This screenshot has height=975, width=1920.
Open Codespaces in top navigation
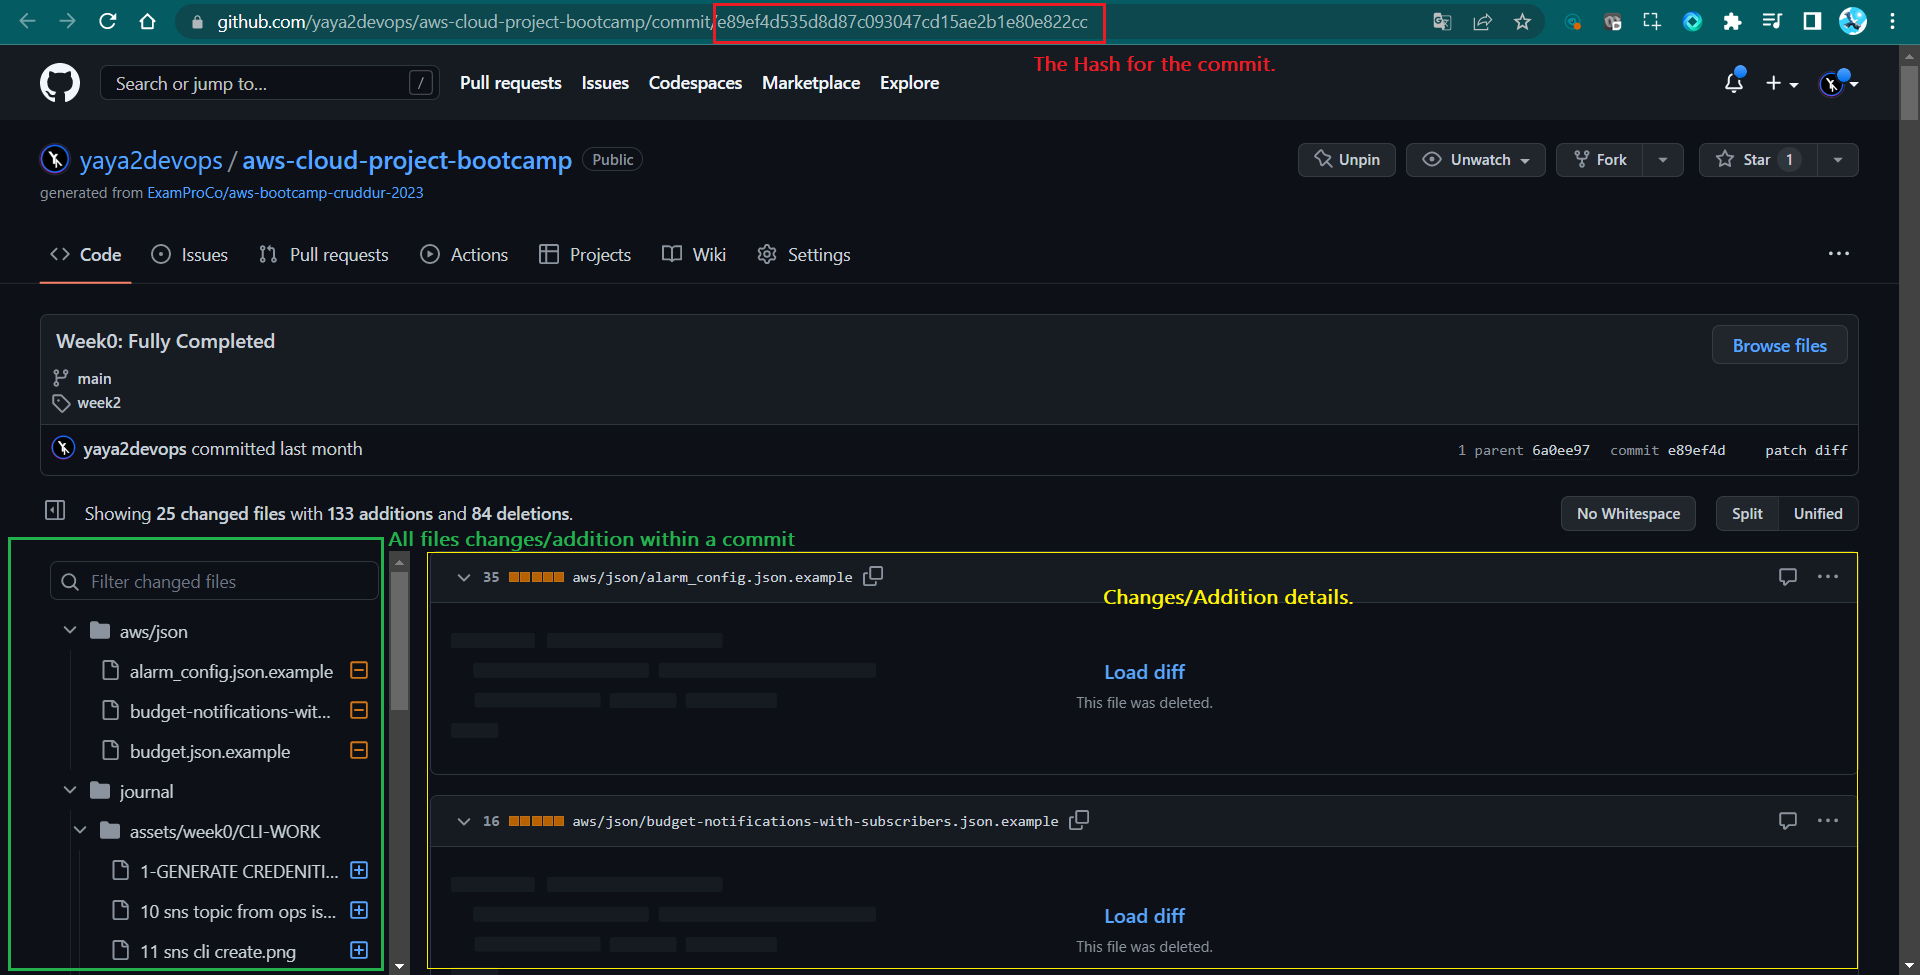[x=695, y=83]
